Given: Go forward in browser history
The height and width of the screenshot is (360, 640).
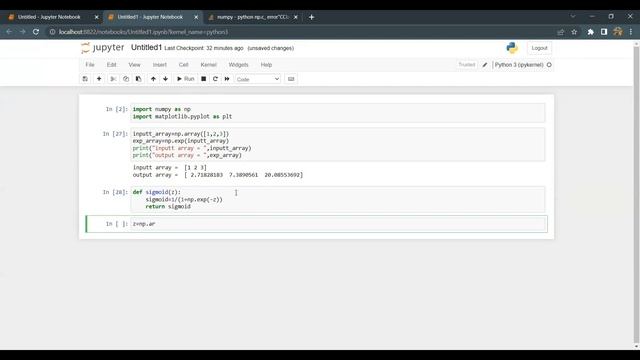Looking at the screenshot, I should tap(22, 32).
